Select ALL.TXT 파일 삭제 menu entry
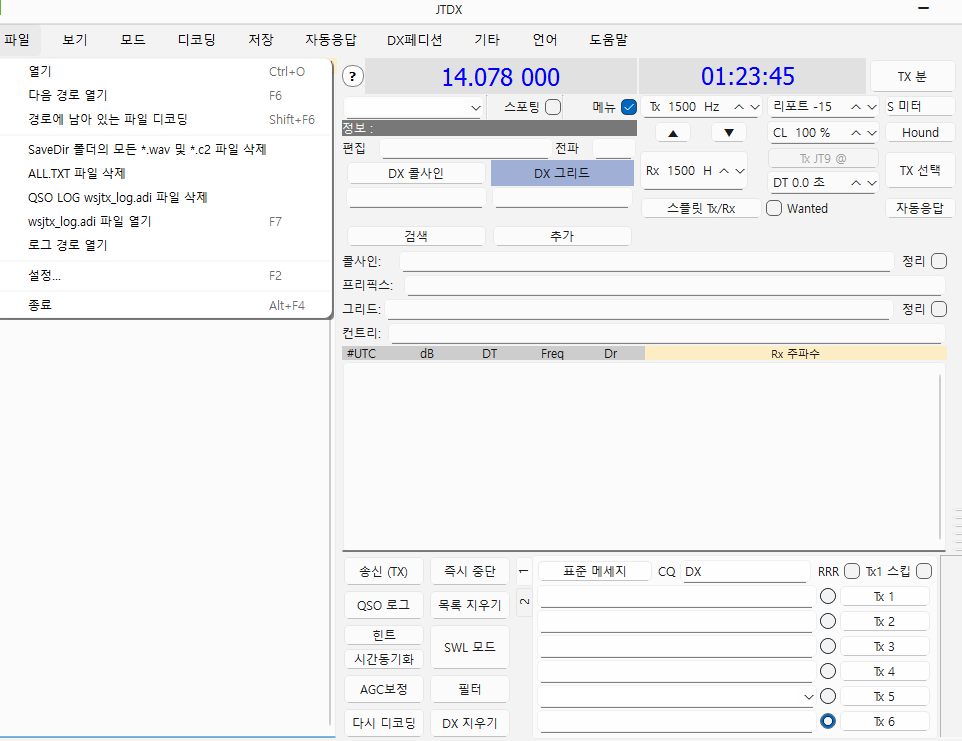 166,174
